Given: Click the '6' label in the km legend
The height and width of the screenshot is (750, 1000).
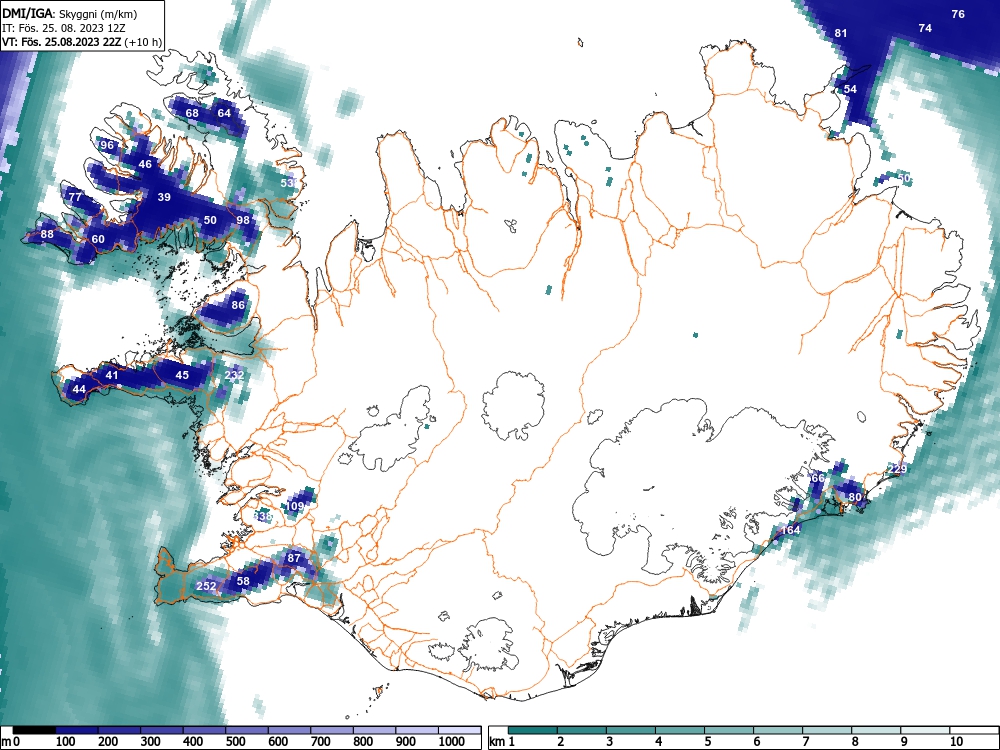Looking at the screenshot, I should click(757, 742).
